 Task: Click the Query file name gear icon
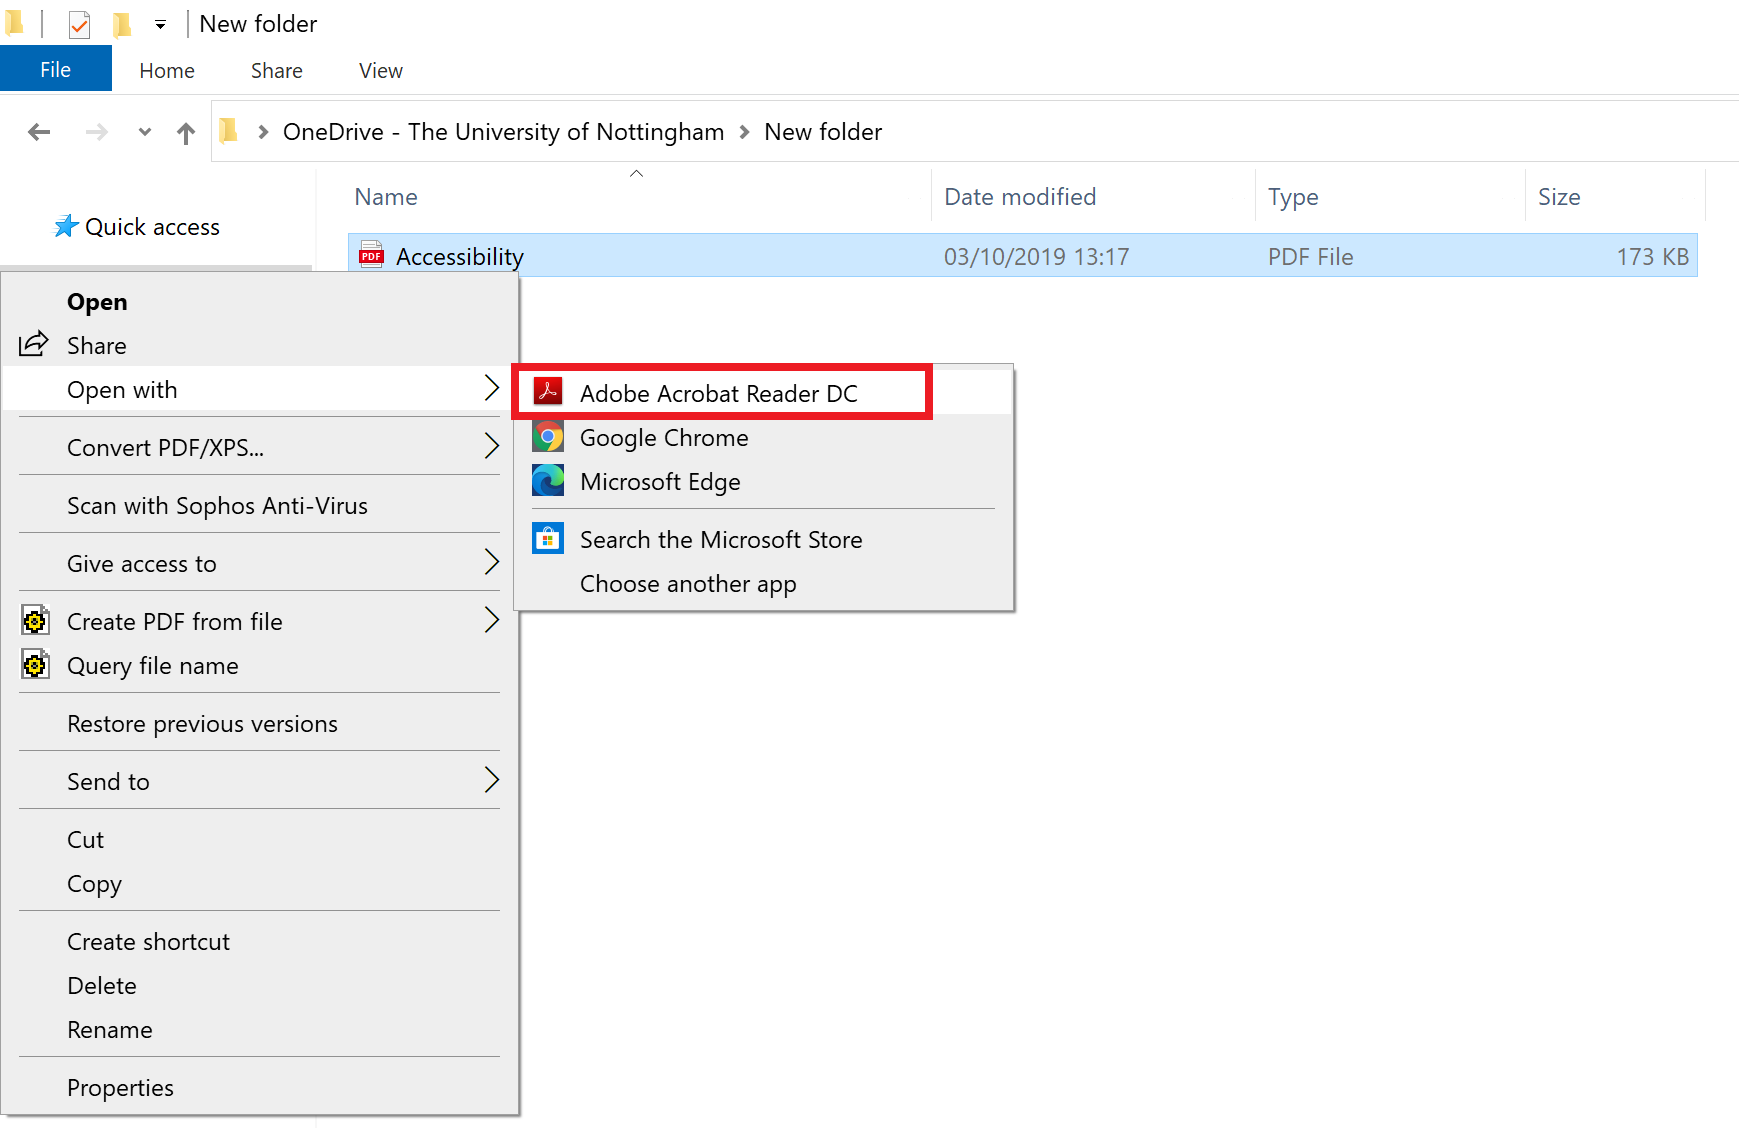click(x=35, y=665)
